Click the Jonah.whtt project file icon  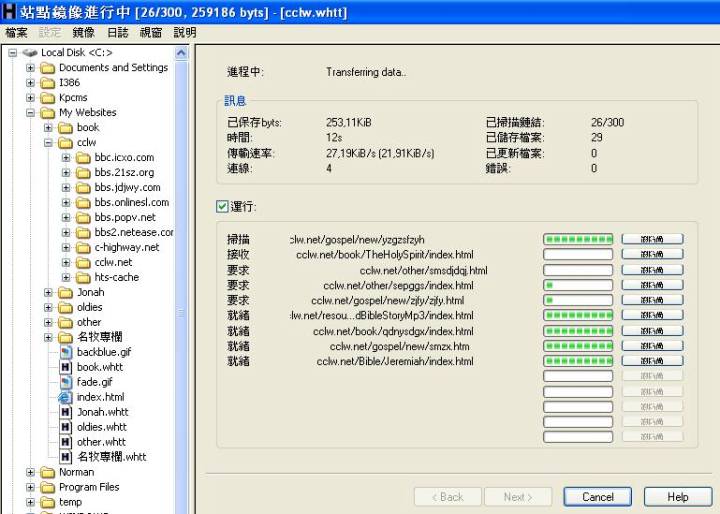click(x=66, y=412)
